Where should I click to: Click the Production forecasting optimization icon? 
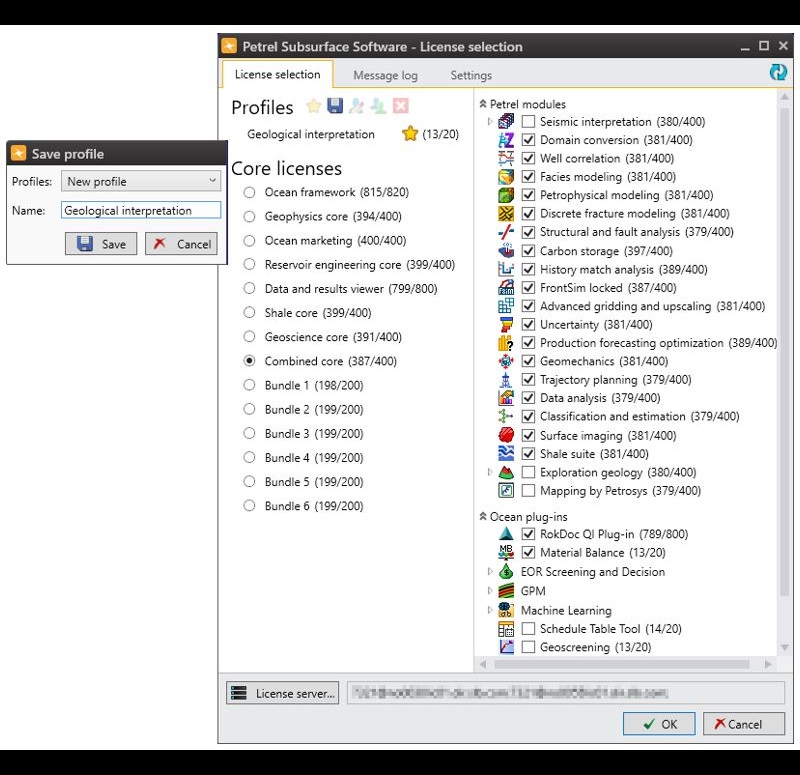point(506,342)
